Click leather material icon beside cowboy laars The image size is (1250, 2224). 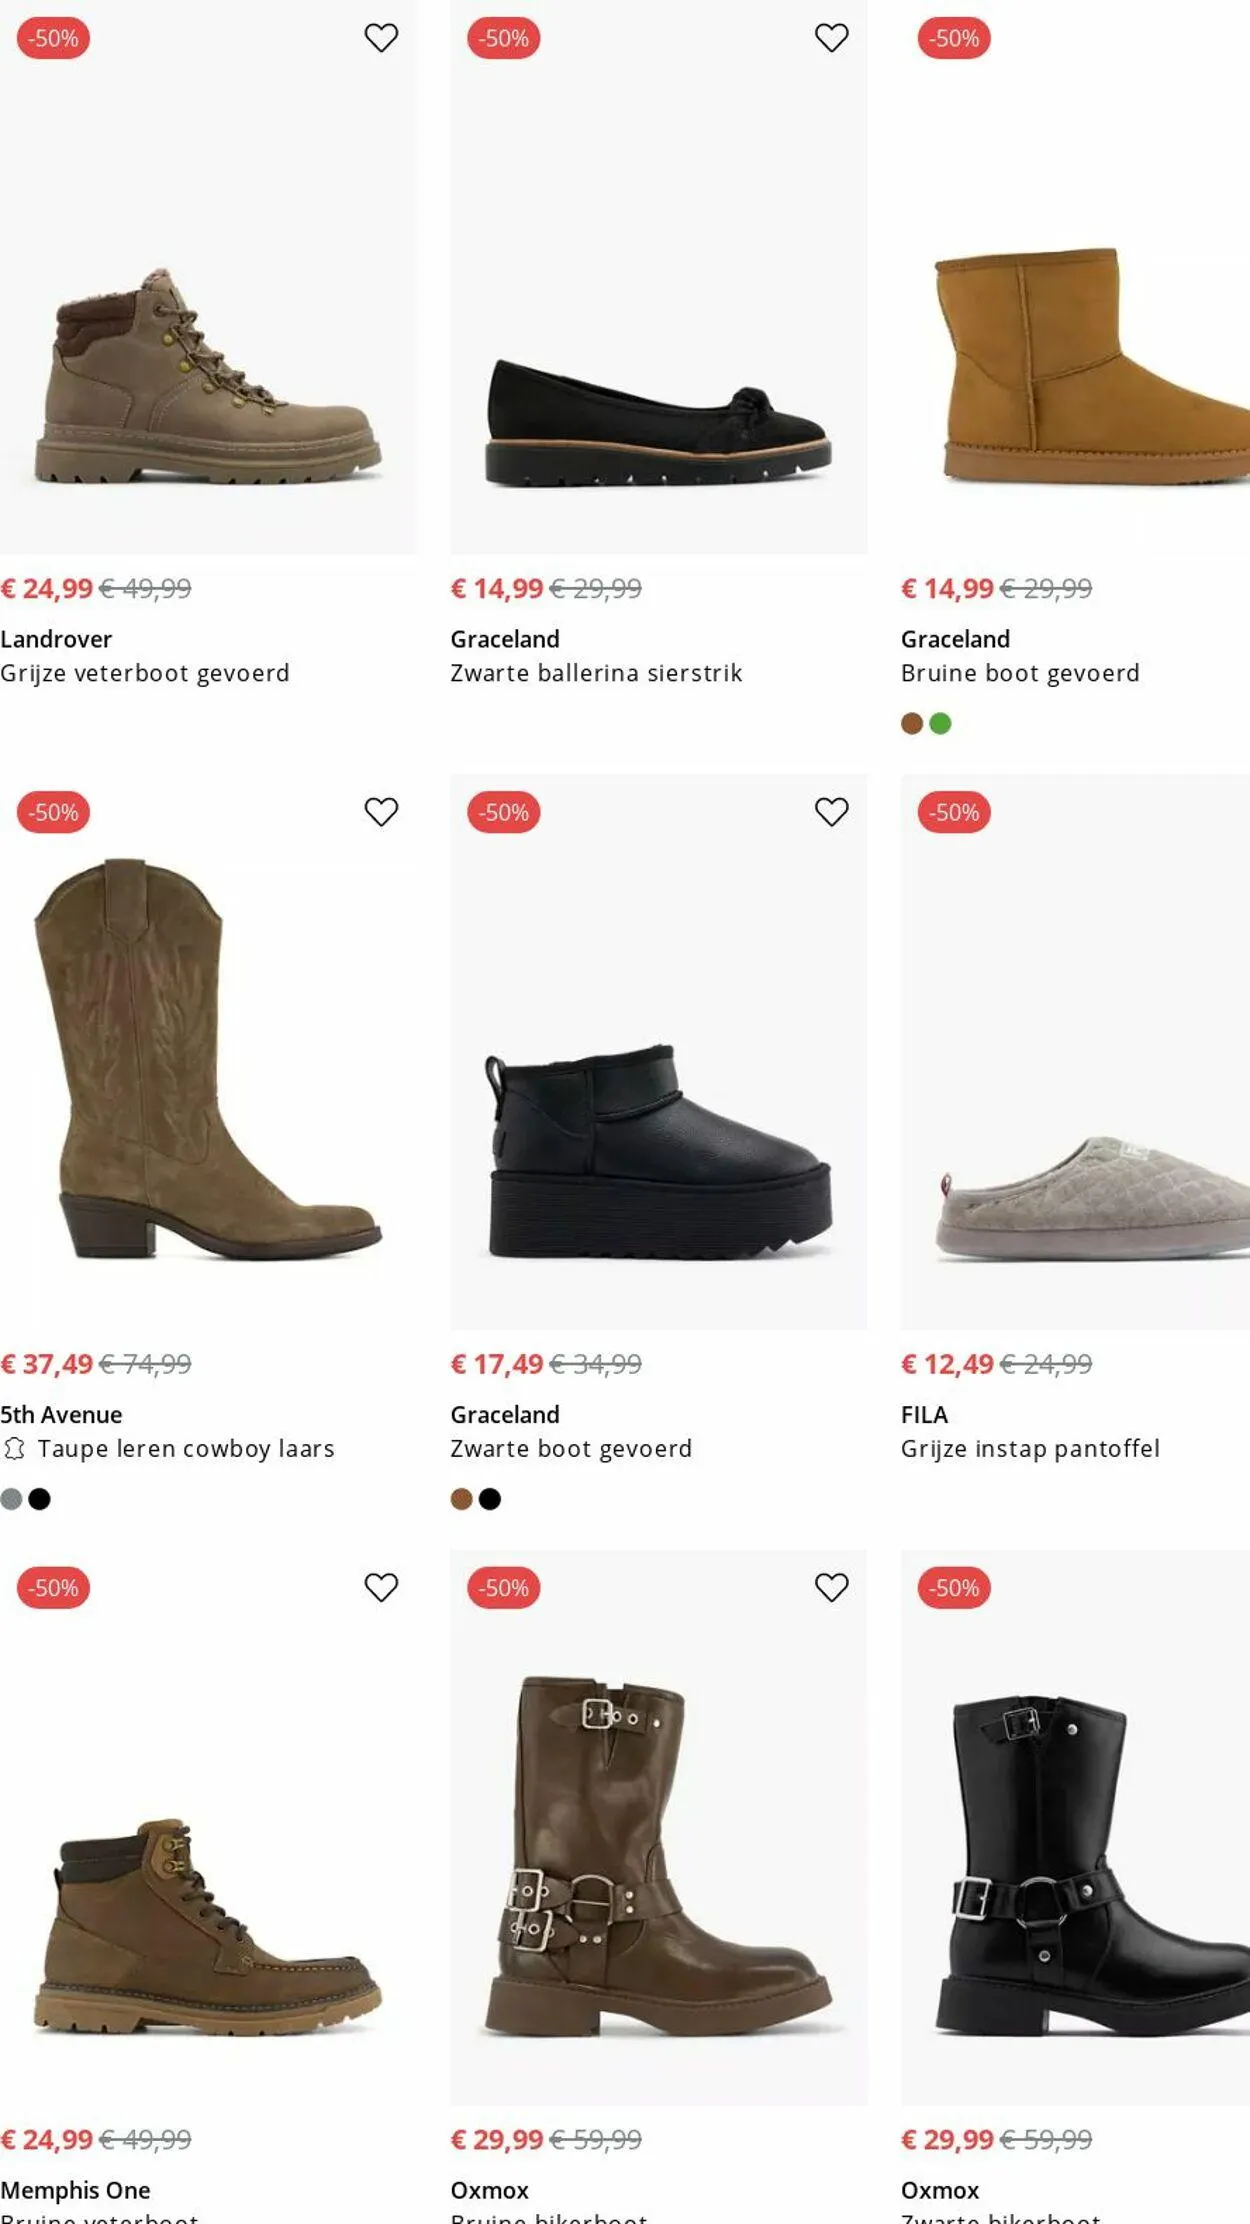click(x=14, y=1449)
